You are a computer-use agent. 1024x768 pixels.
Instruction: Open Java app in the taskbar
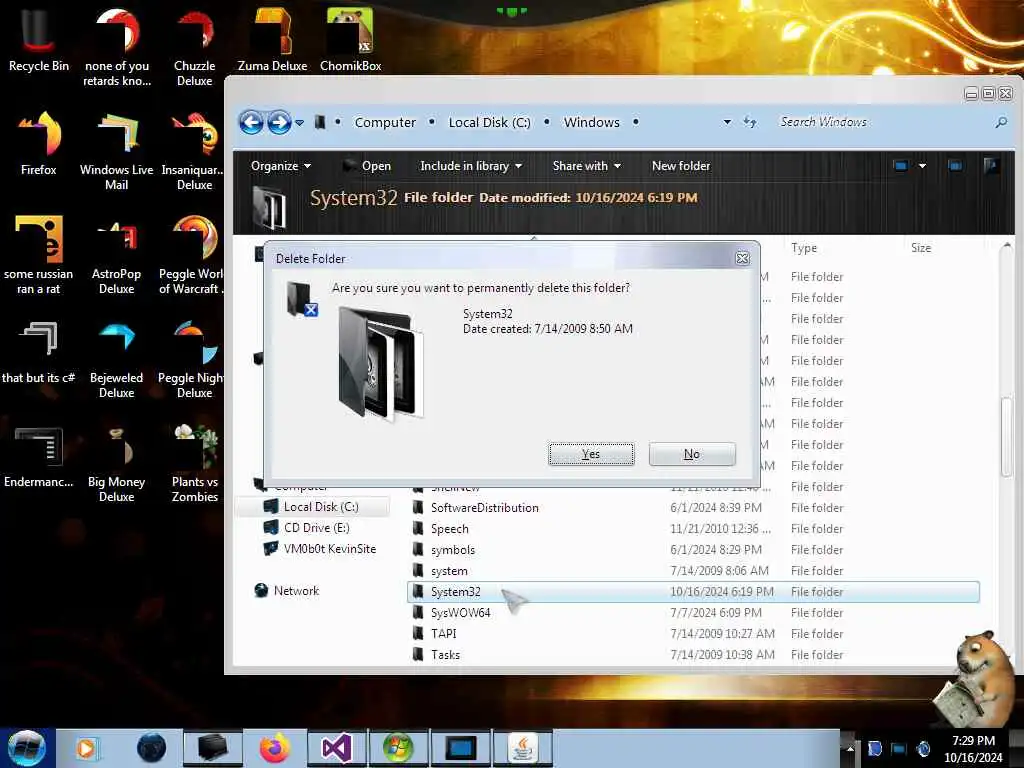pos(522,748)
